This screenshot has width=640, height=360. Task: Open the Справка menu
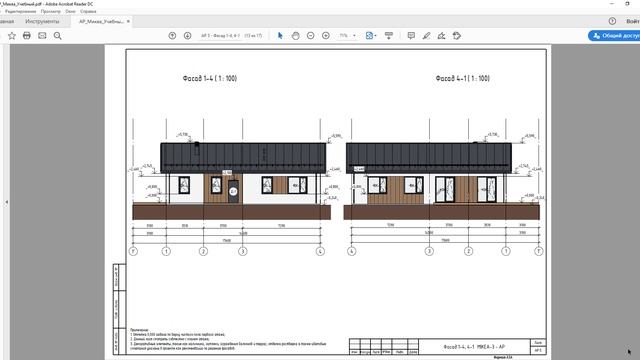coord(88,11)
